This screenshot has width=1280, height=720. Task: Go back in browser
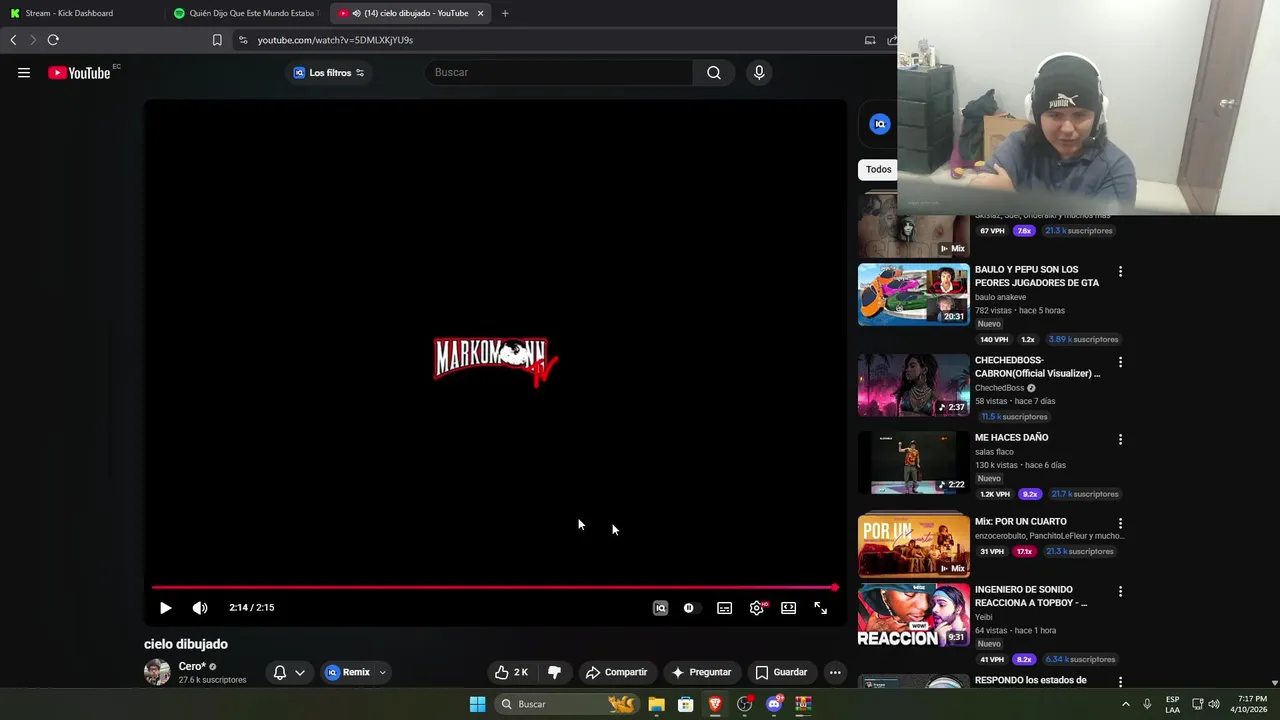pyautogui.click(x=13, y=40)
